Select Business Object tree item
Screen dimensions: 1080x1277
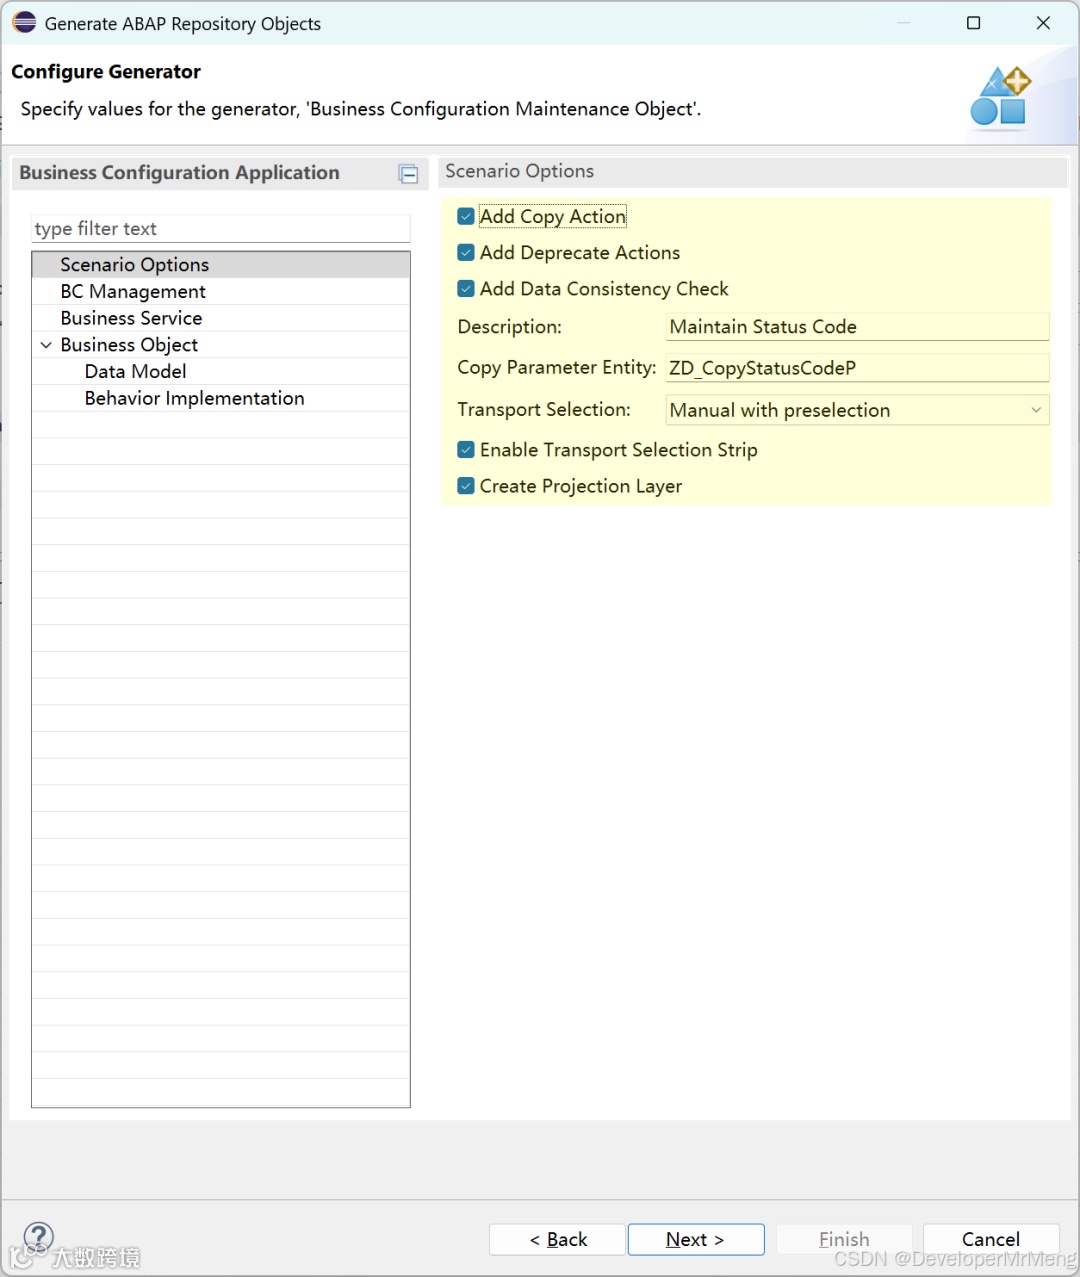point(129,345)
